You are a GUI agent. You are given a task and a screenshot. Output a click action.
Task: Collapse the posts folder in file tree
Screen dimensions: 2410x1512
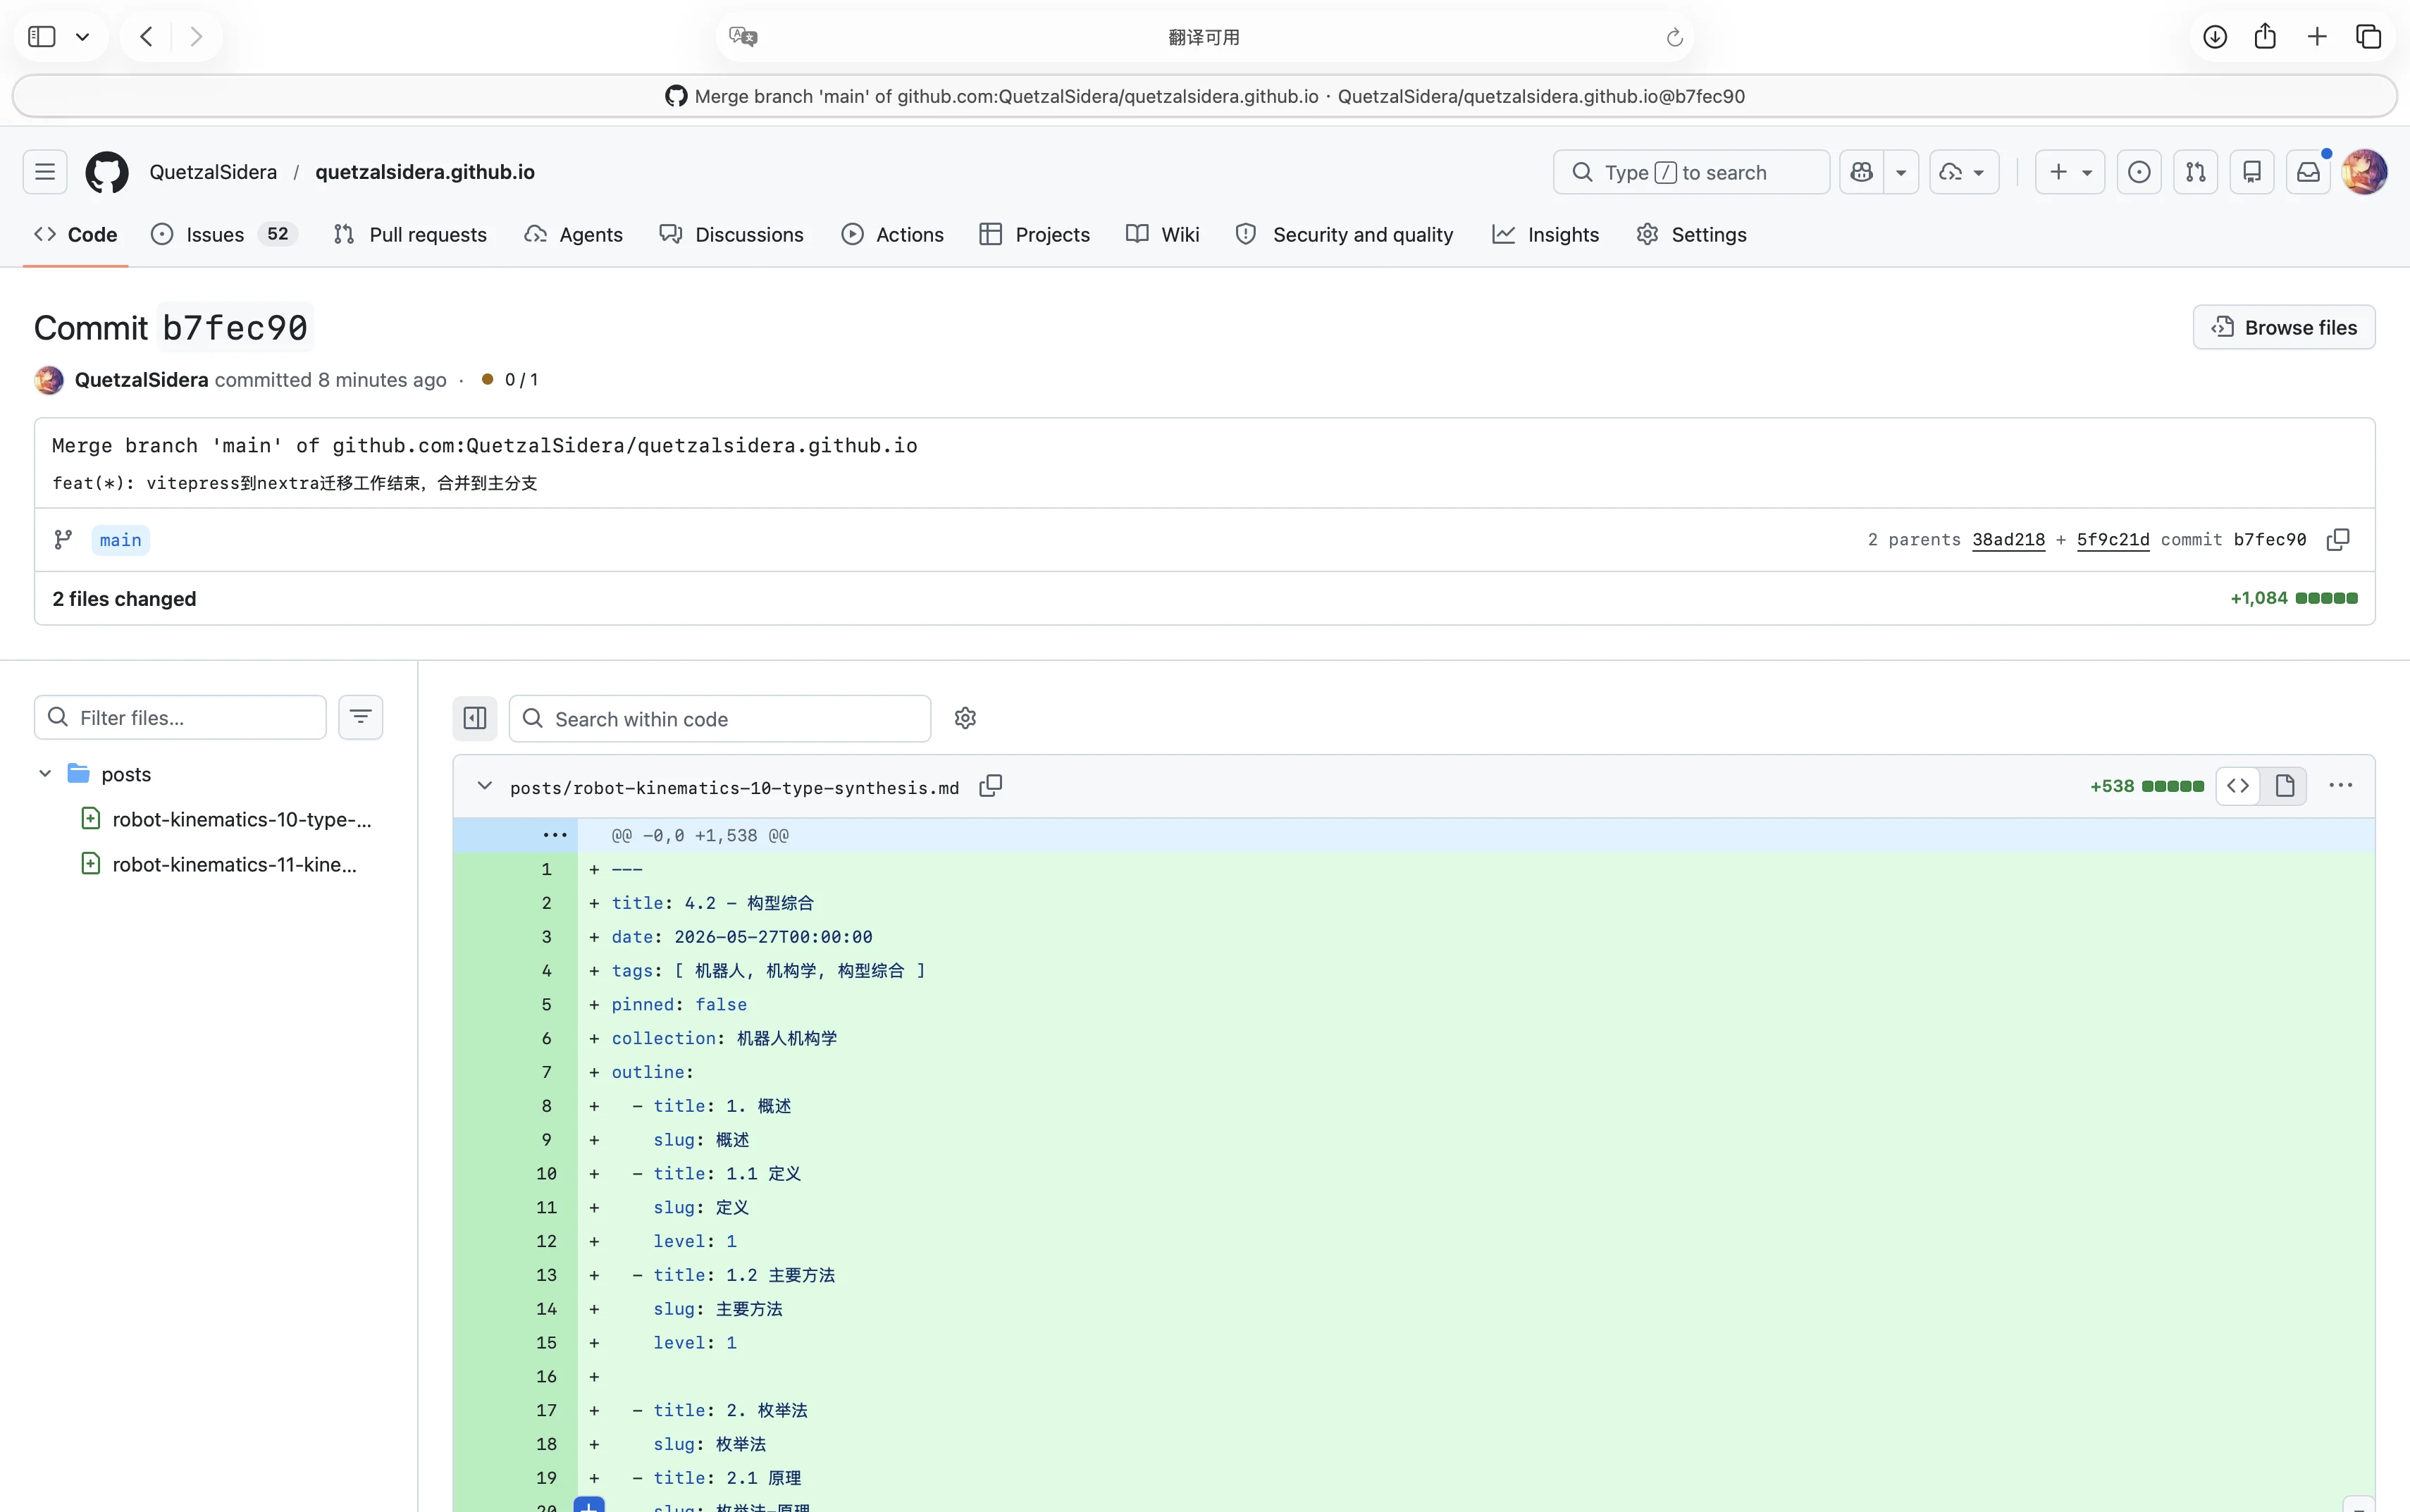point(45,774)
